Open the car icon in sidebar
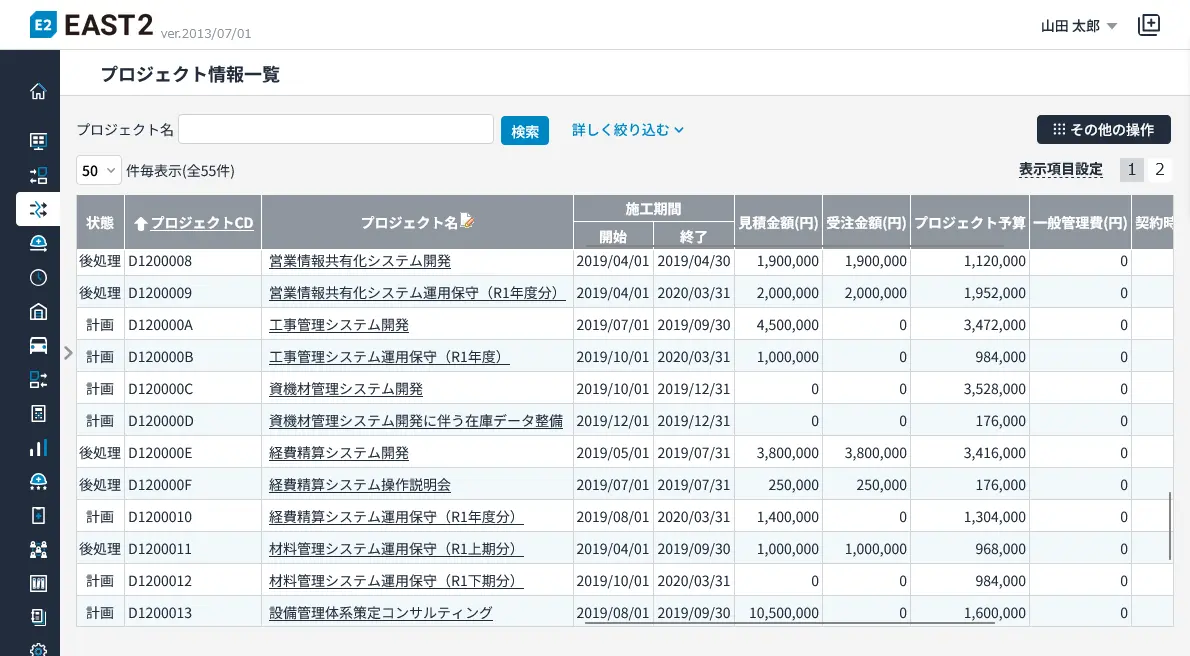The image size is (1190, 656). (x=38, y=346)
